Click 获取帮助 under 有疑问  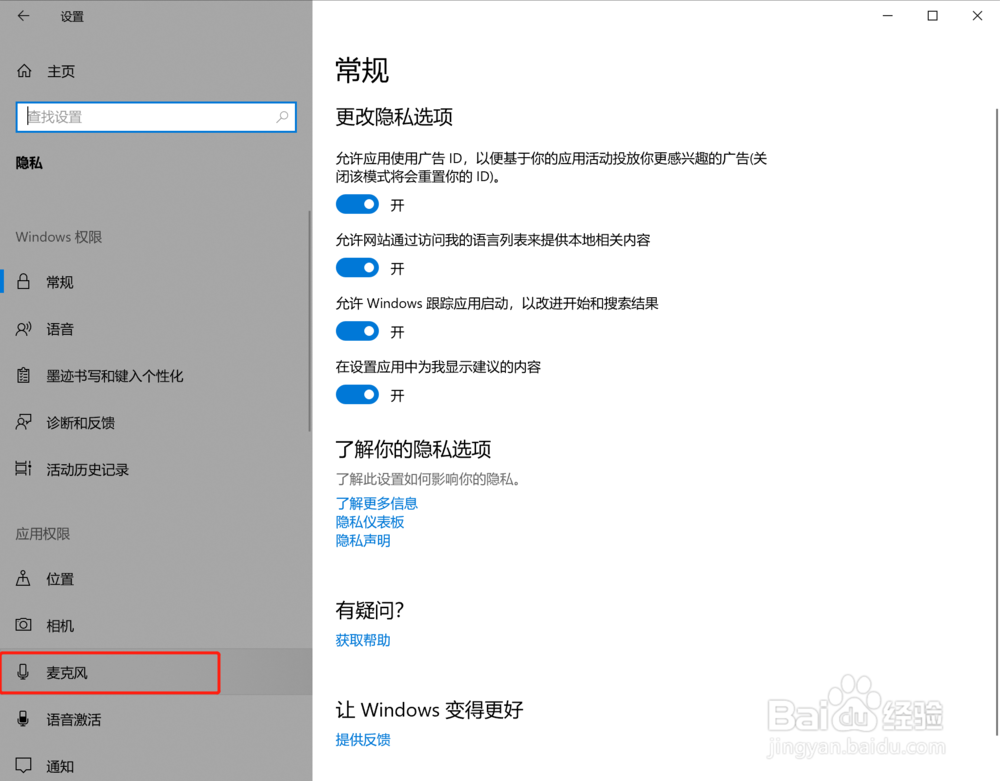[x=362, y=640]
